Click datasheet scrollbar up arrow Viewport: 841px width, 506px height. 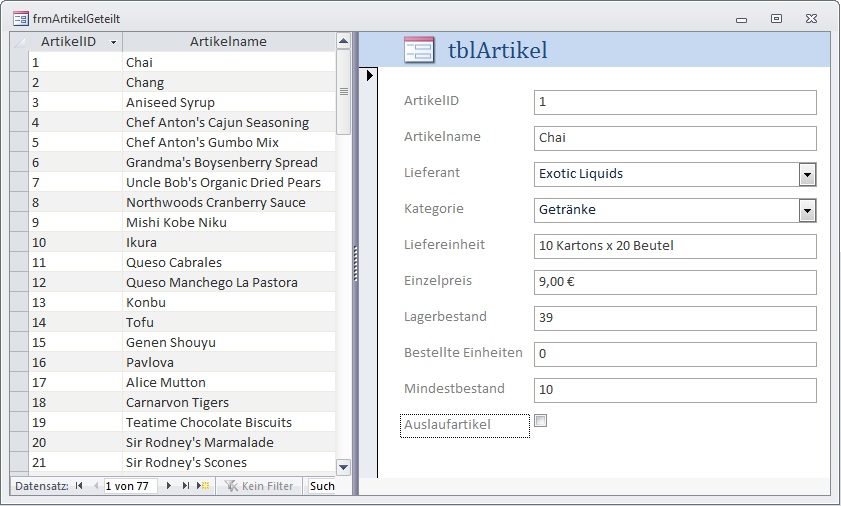click(343, 41)
